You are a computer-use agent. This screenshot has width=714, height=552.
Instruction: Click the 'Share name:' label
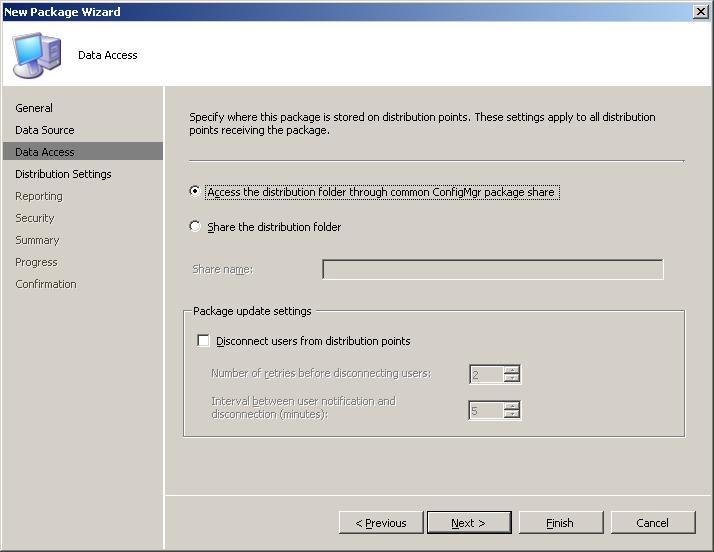[222, 269]
